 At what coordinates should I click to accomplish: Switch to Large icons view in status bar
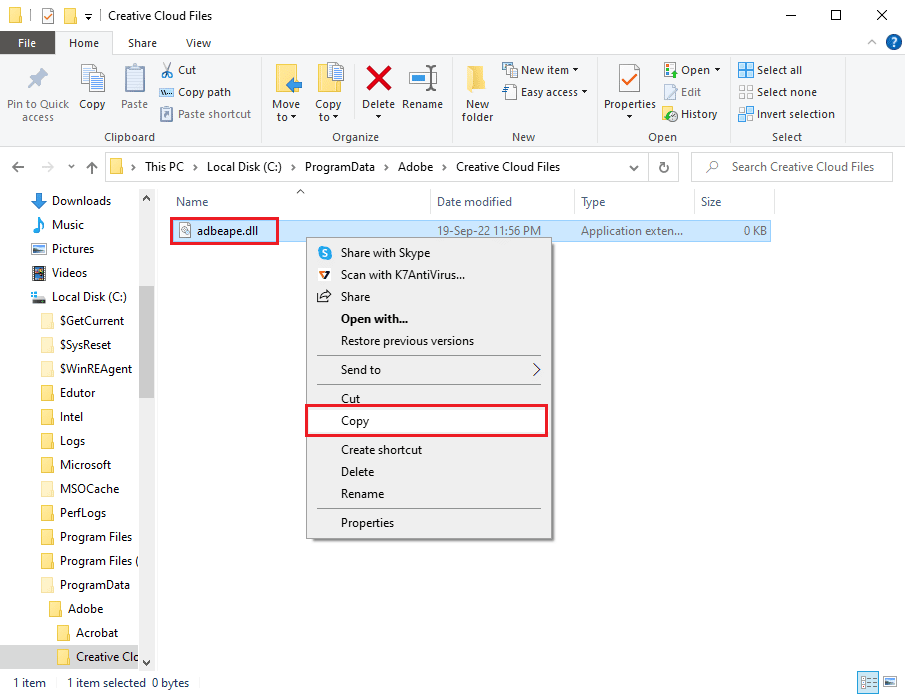click(890, 682)
